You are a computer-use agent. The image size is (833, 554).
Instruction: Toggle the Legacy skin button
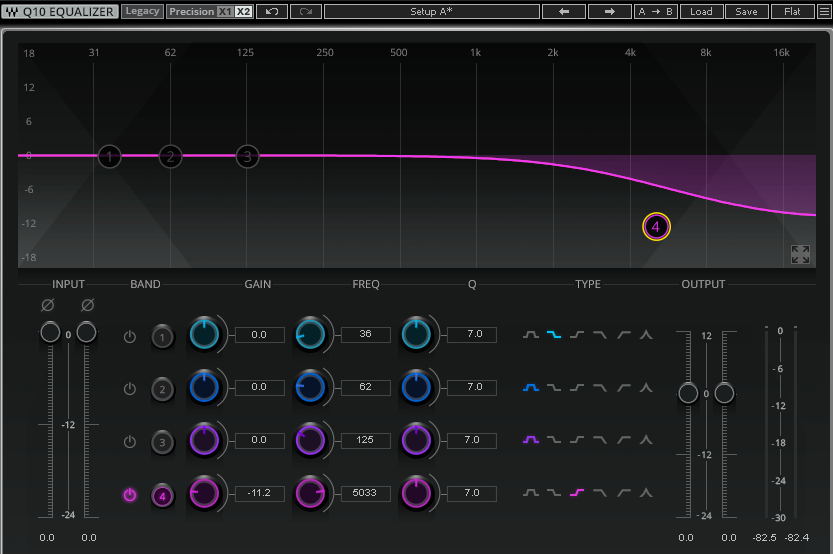pyautogui.click(x=142, y=11)
